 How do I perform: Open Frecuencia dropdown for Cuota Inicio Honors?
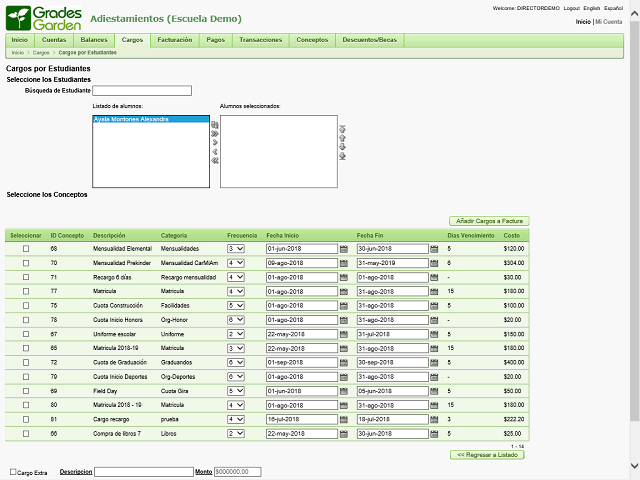point(236,320)
